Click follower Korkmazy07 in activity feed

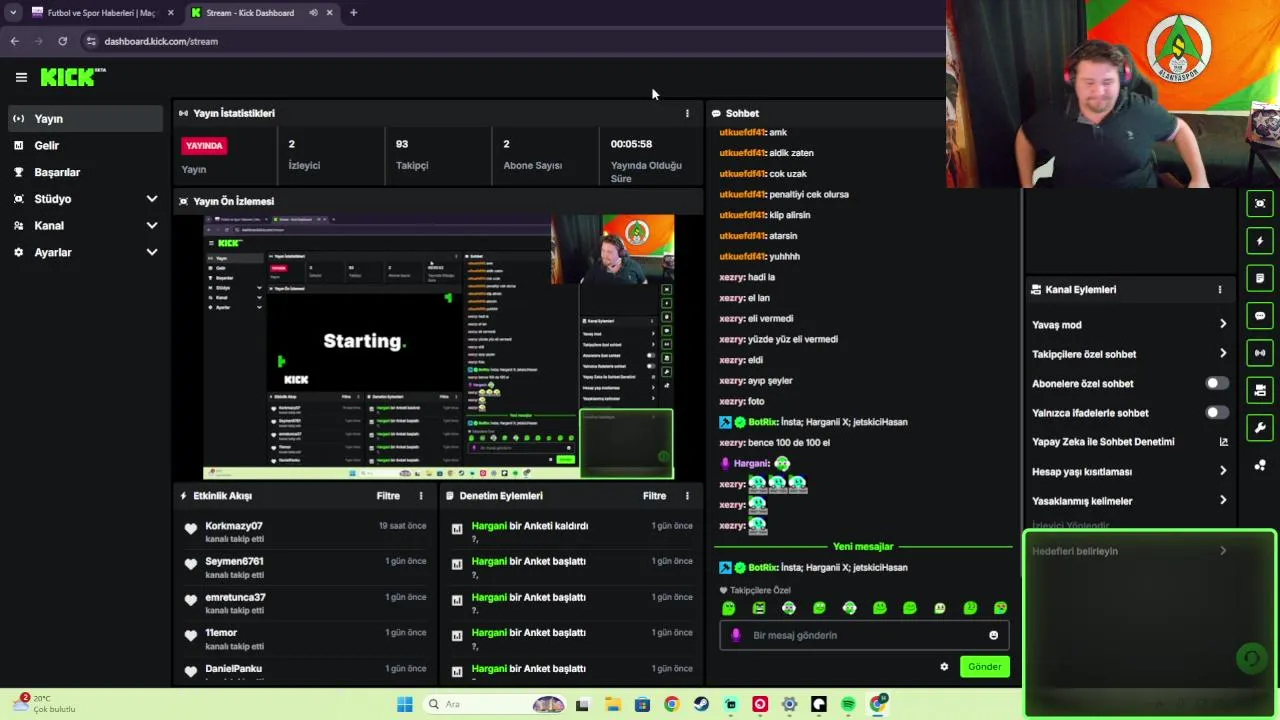click(234, 526)
